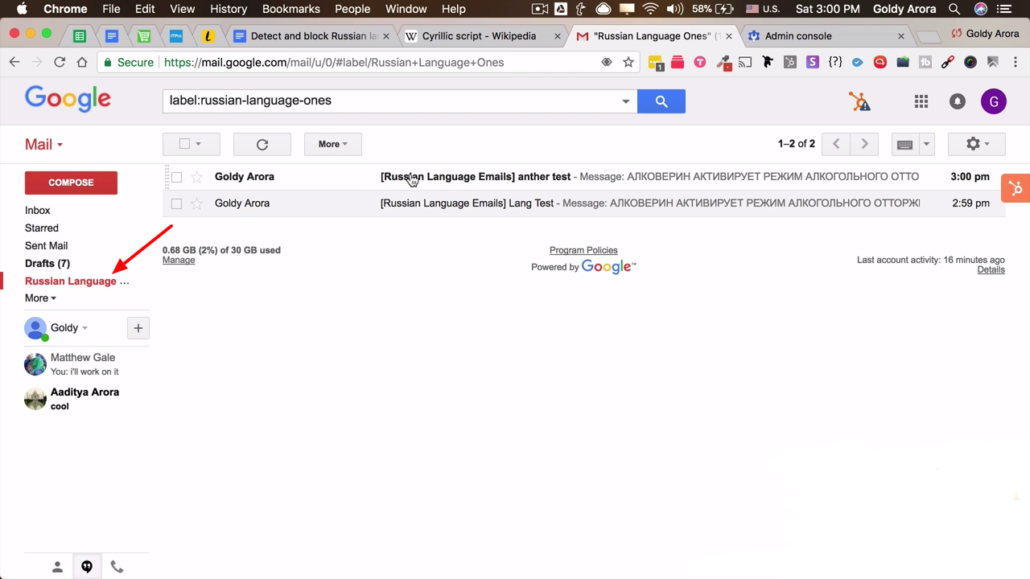The image size is (1030, 579).
Task: Open Hangouts contacts icon
Action: click(57, 567)
